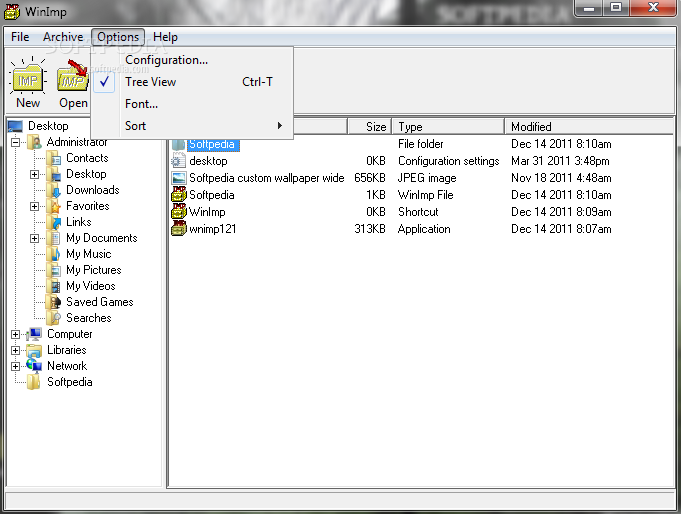Click the Contacts folder icon in tree
This screenshot has height=514, width=681.
[54, 158]
